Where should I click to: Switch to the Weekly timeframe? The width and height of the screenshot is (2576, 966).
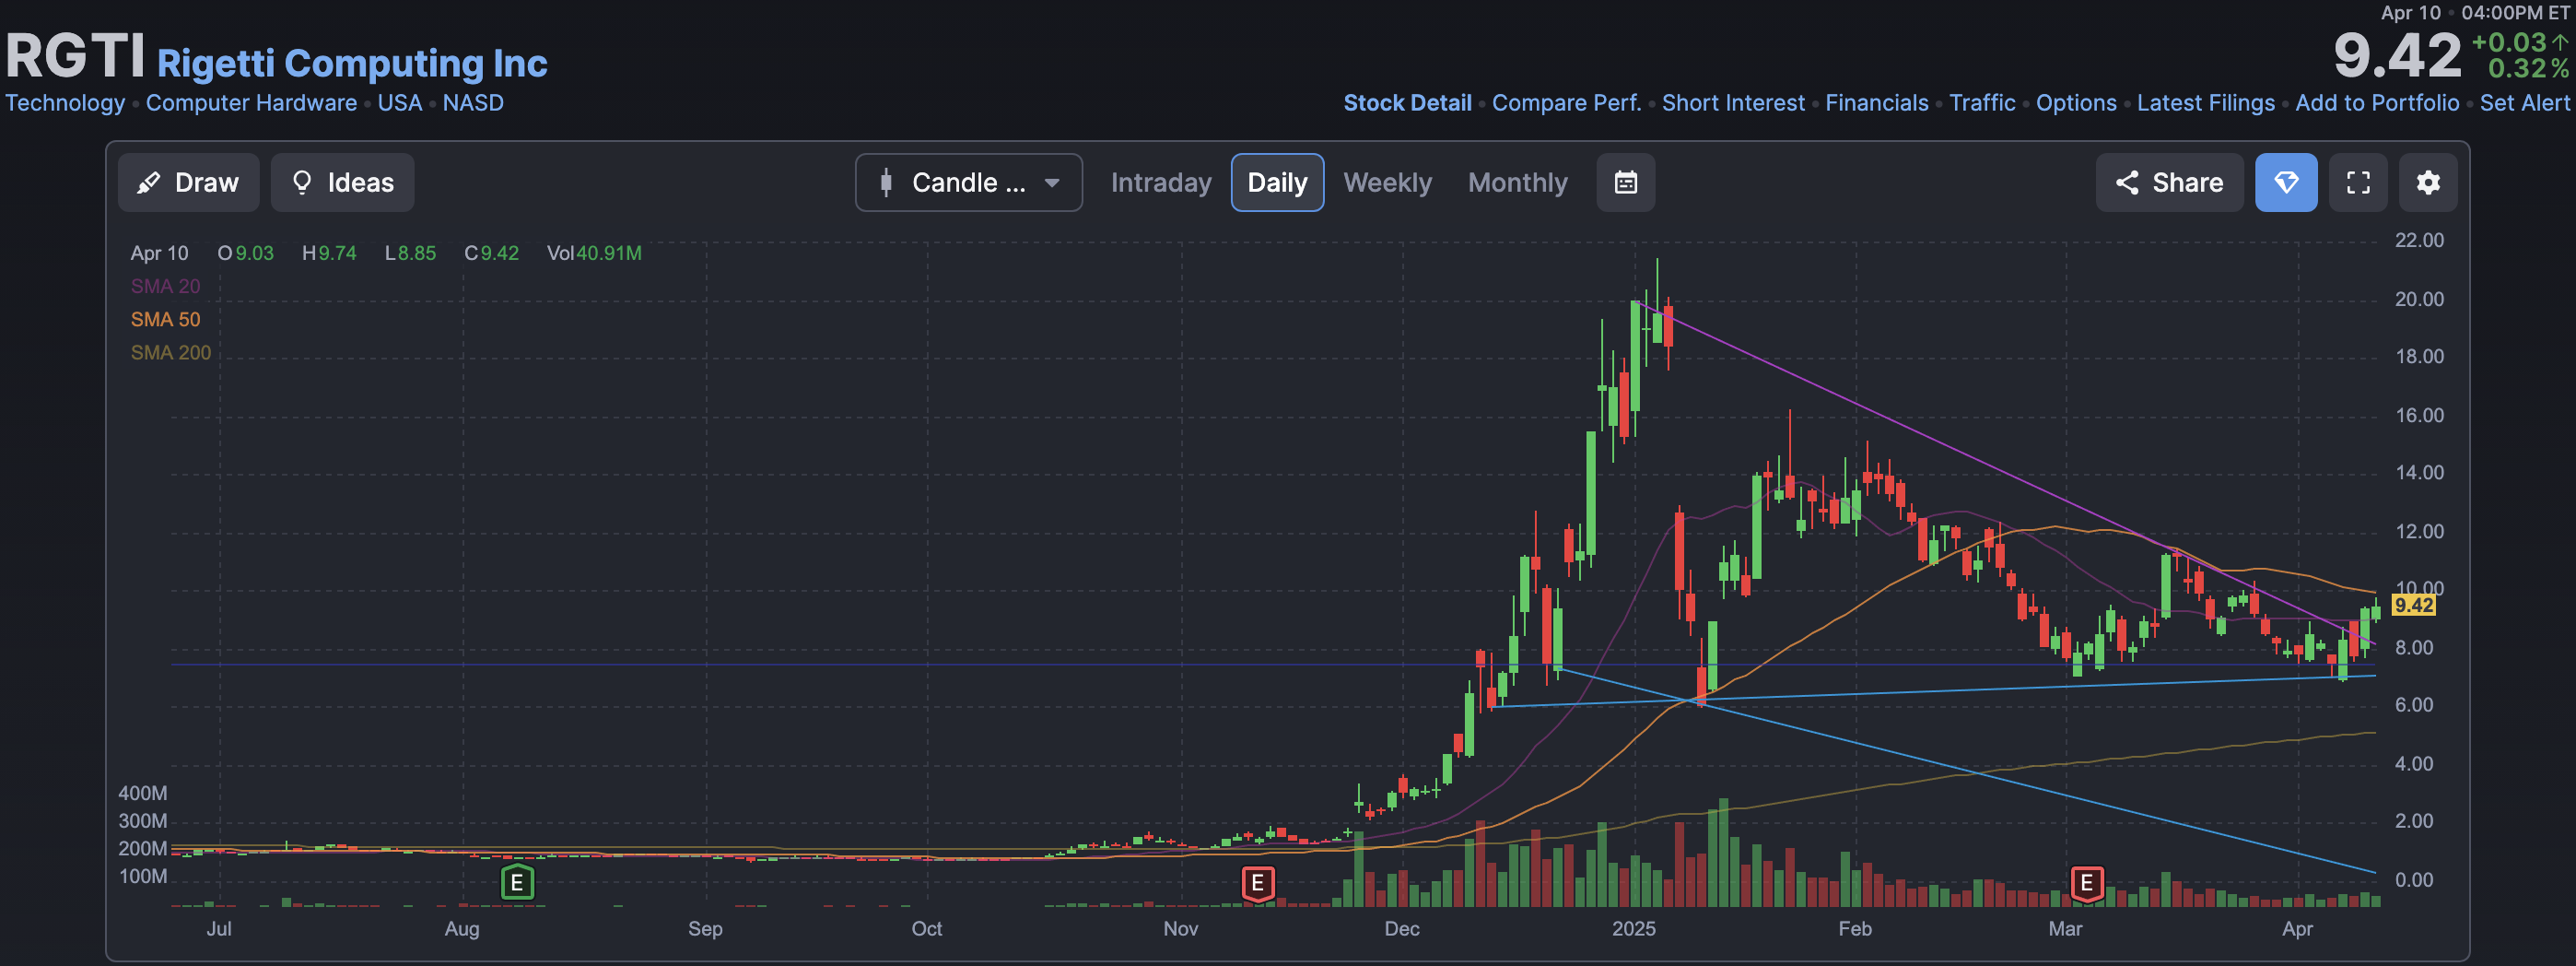pyautogui.click(x=1387, y=183)
